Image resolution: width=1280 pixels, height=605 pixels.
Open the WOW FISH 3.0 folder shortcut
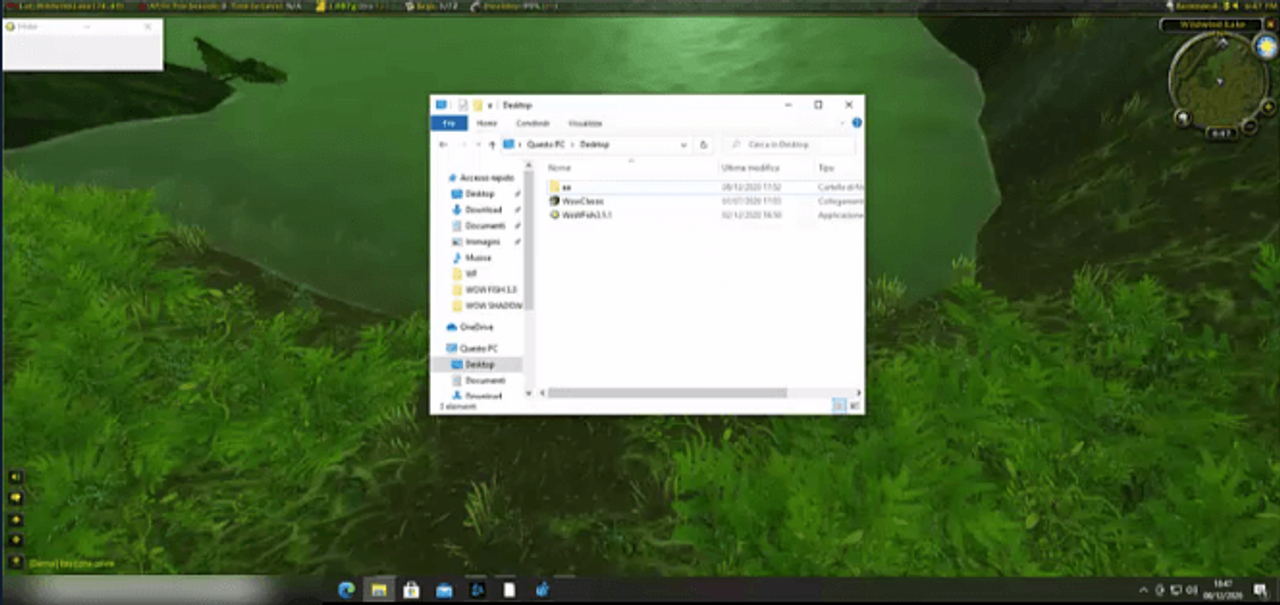pyautogui.click(x=490, y=290)
